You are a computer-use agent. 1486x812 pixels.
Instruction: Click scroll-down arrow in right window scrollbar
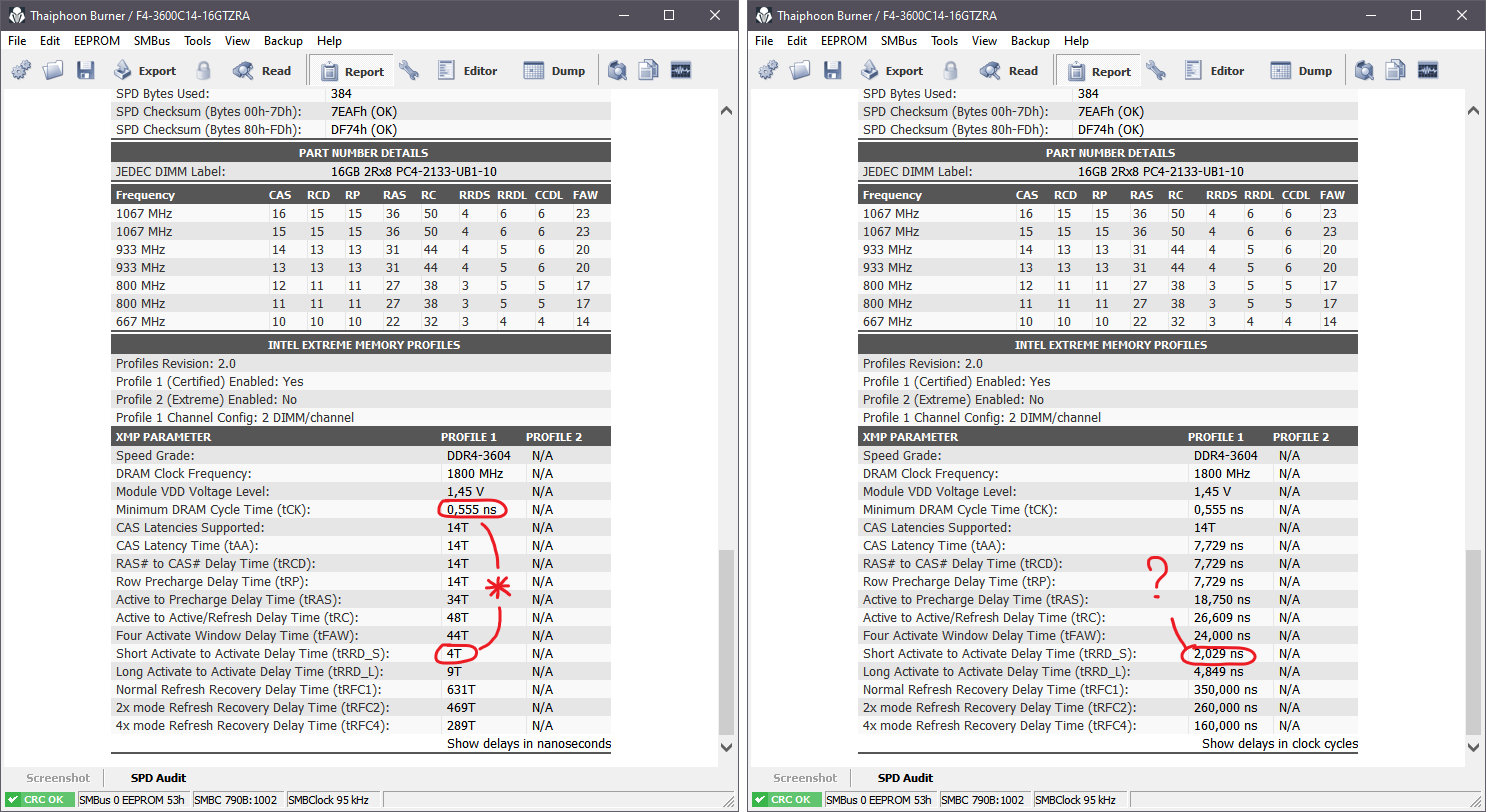[1472, 746]
